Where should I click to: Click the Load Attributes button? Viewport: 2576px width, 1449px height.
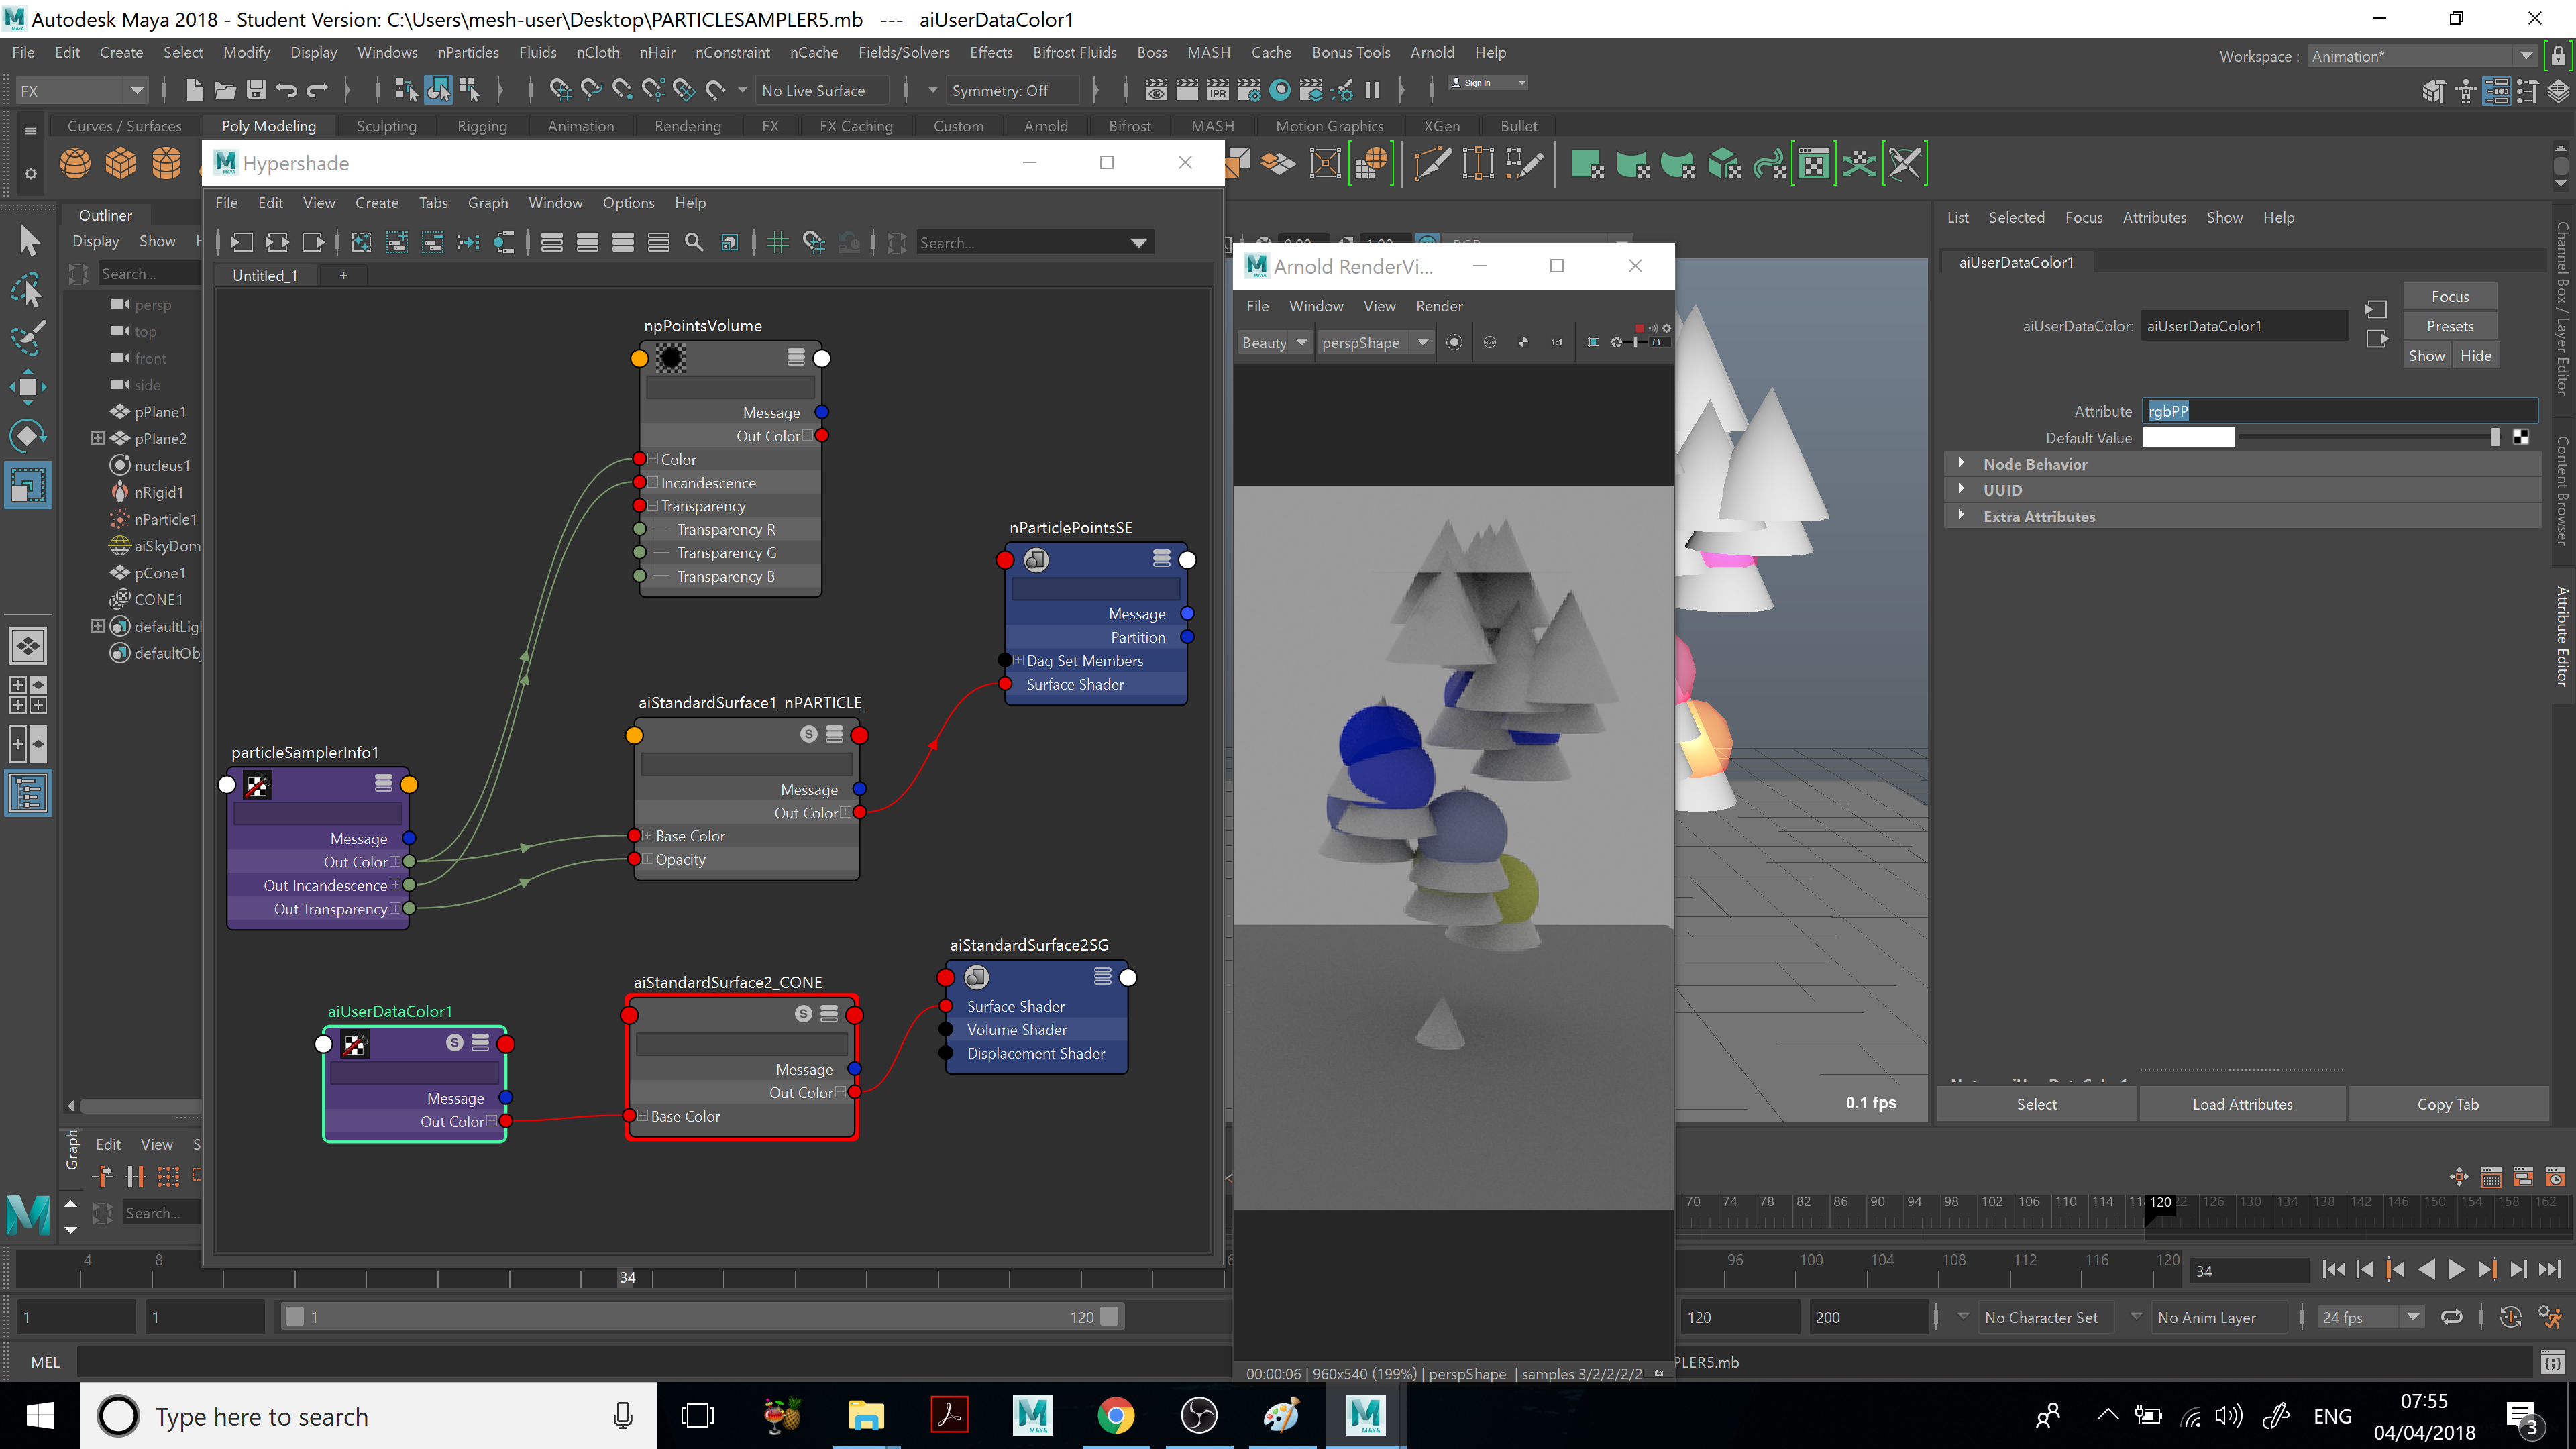pos(2243,1104)
